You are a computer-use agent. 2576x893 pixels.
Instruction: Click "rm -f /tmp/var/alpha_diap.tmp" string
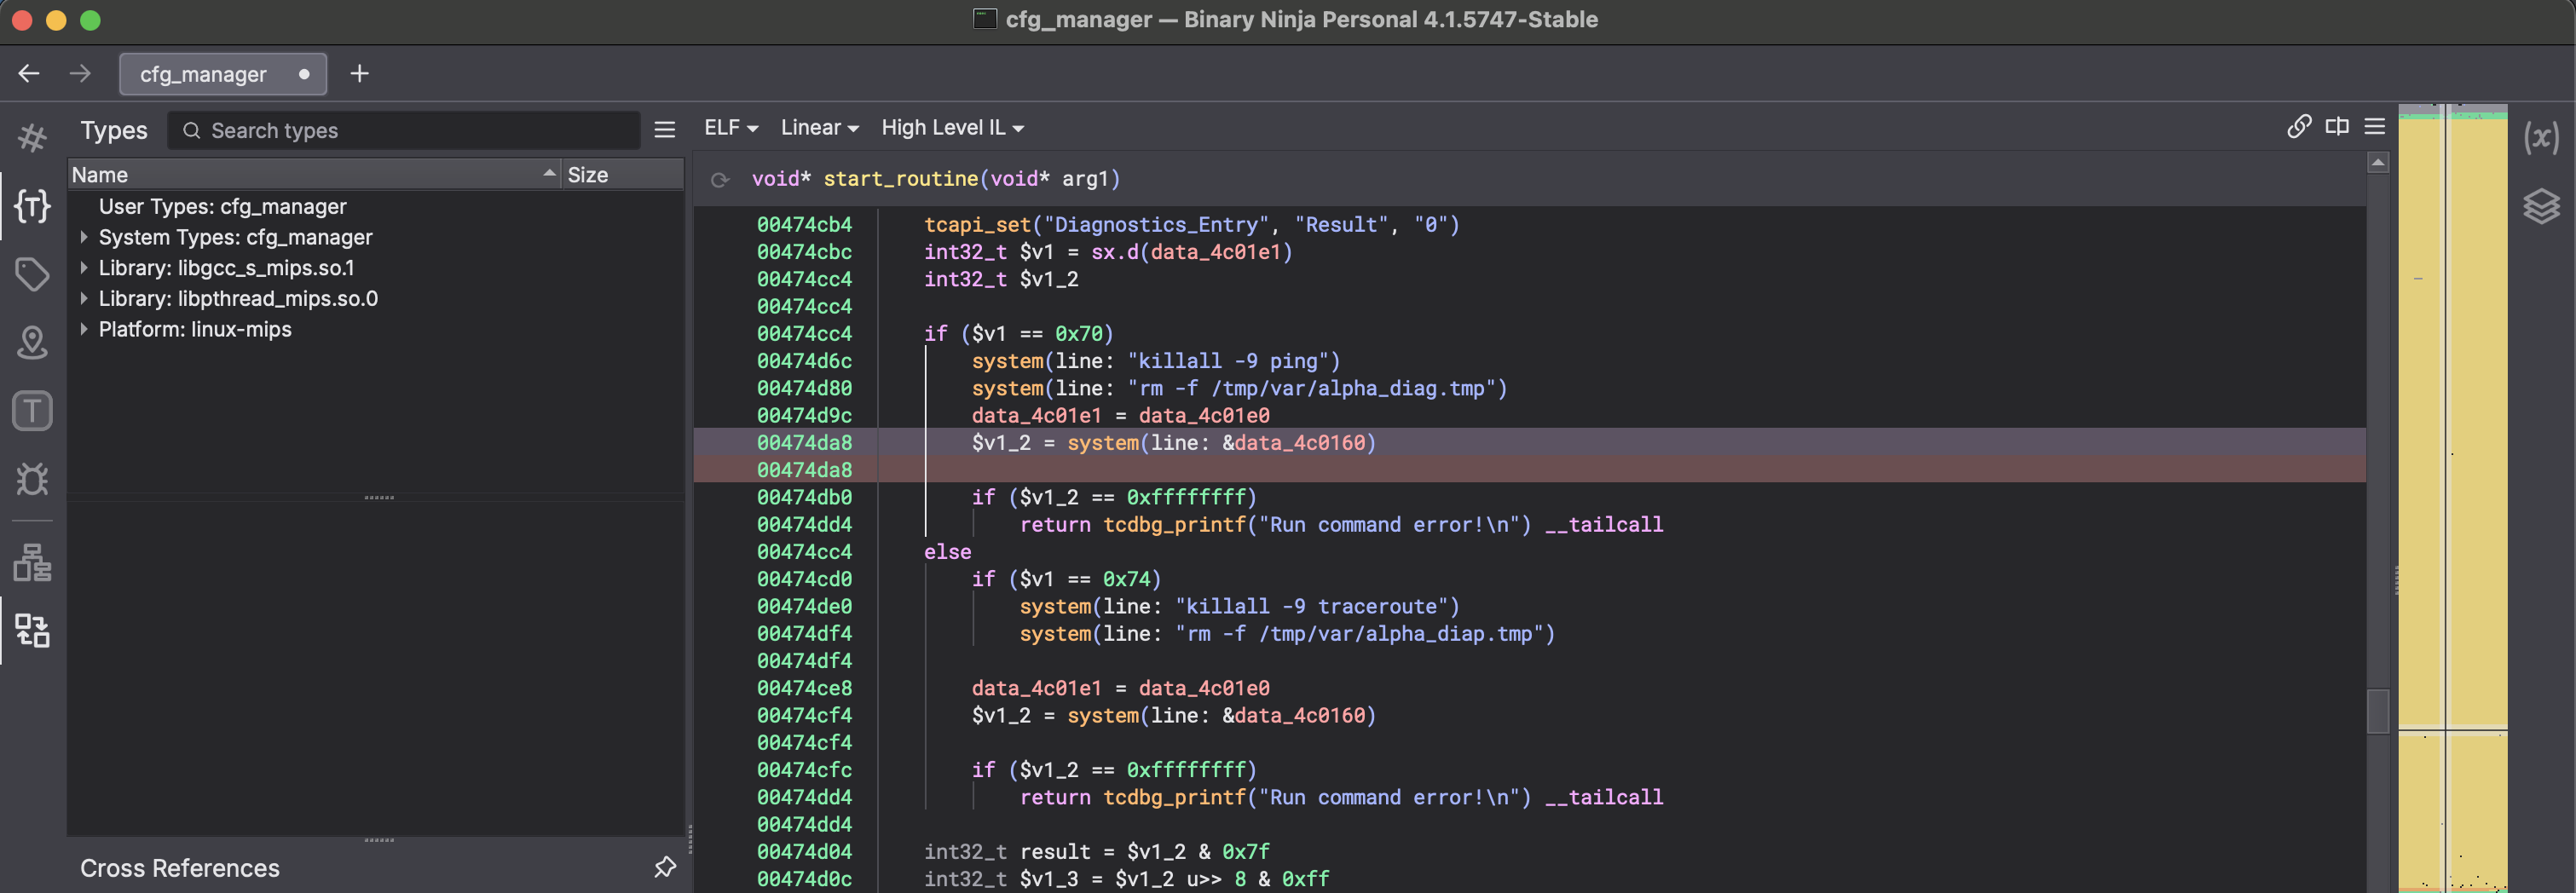click(x=1359, y=634)
